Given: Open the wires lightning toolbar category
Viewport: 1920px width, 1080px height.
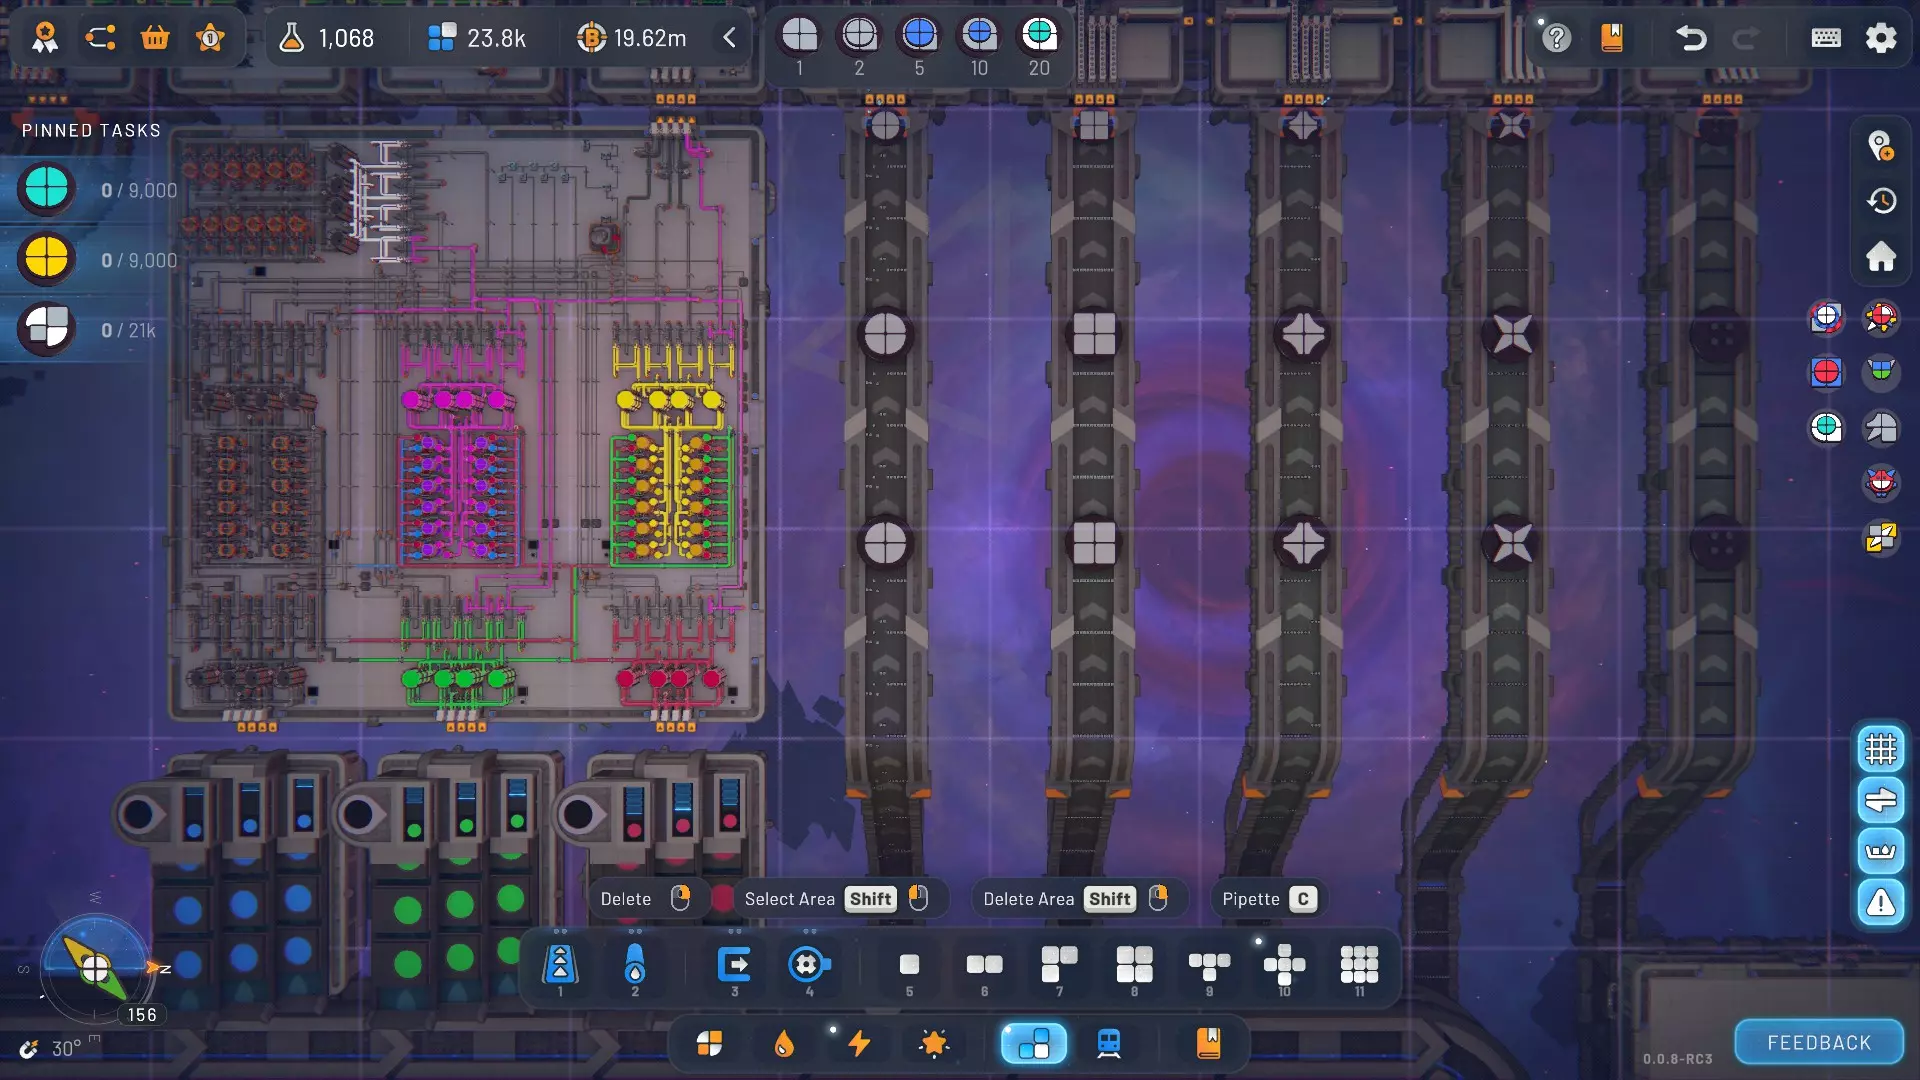Looking at the screenshot, I should pyautogui.click(x=859, y=1043).
